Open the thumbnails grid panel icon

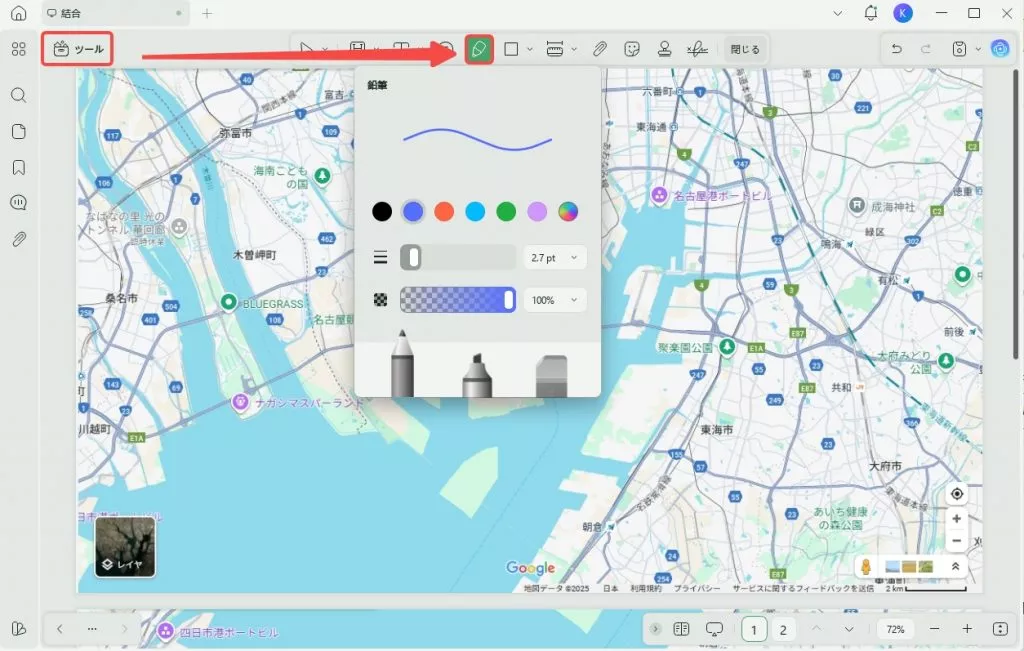click(x=19, y=49)
